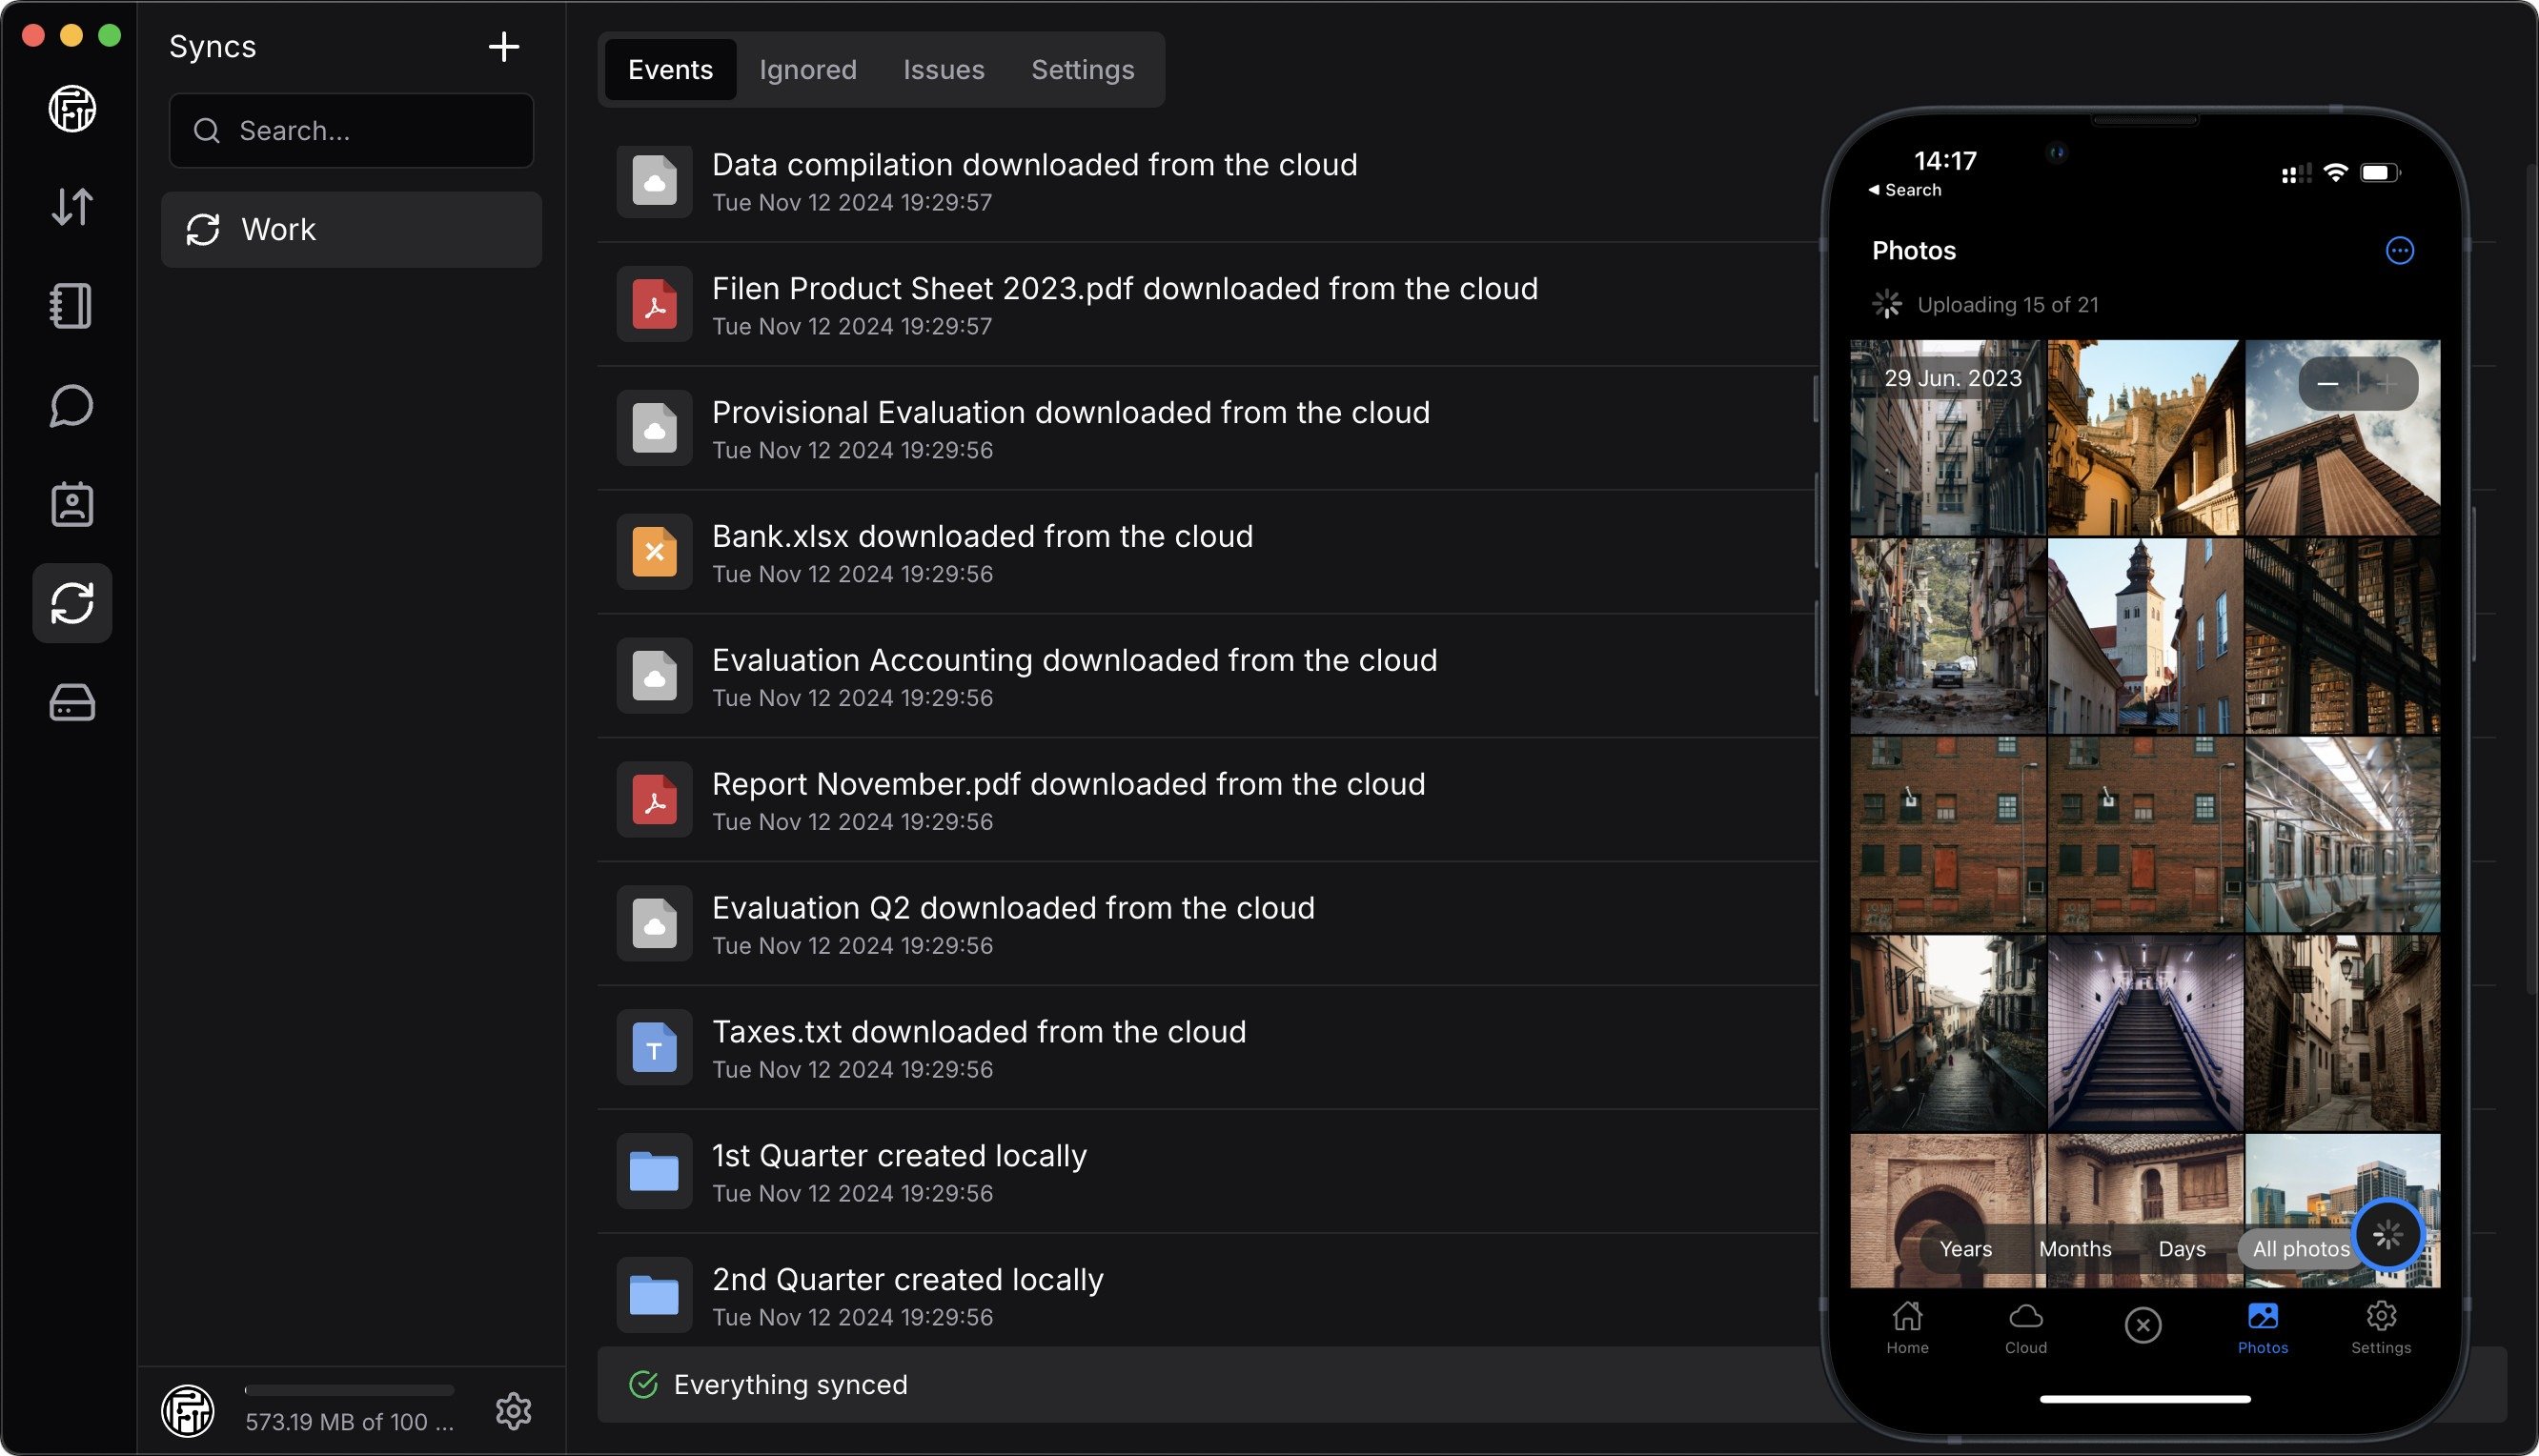Open the Contacts icon in sidebar

pos(72,504)
